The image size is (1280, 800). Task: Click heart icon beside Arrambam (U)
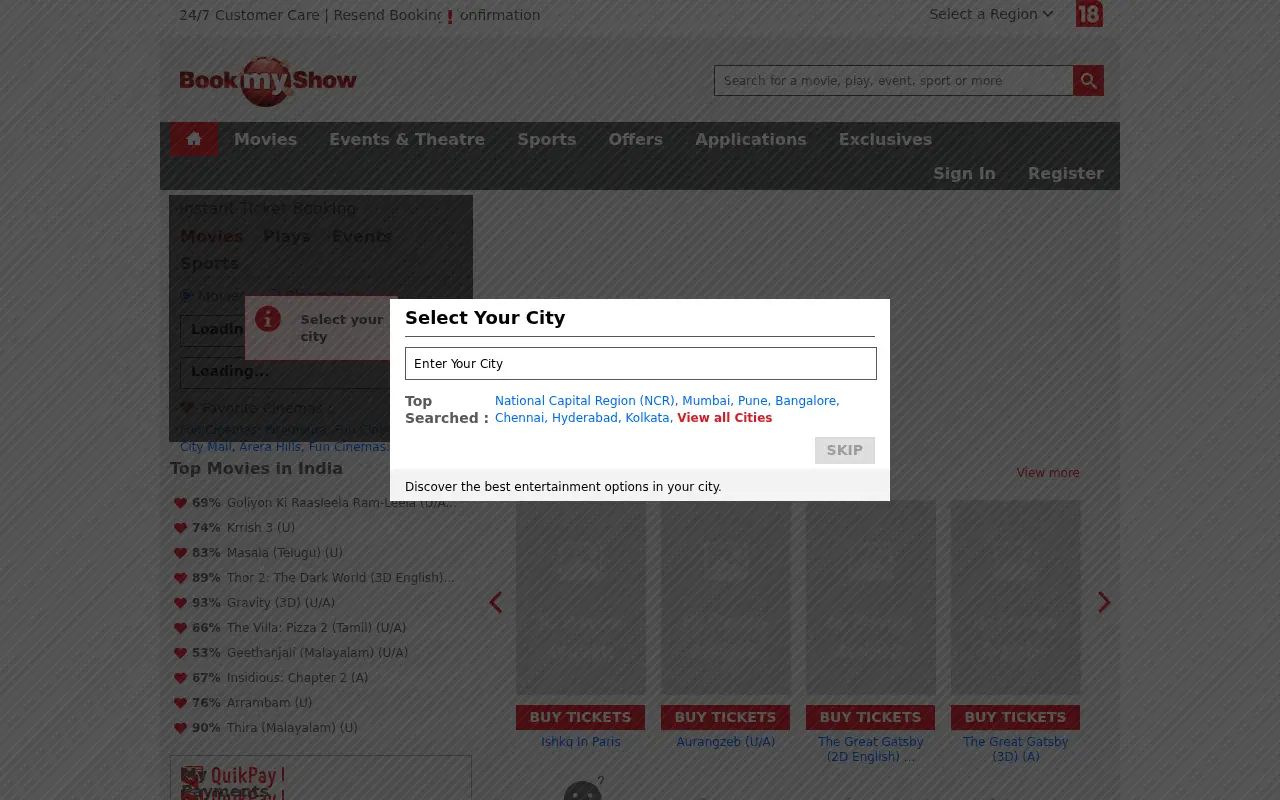(180, 703)
